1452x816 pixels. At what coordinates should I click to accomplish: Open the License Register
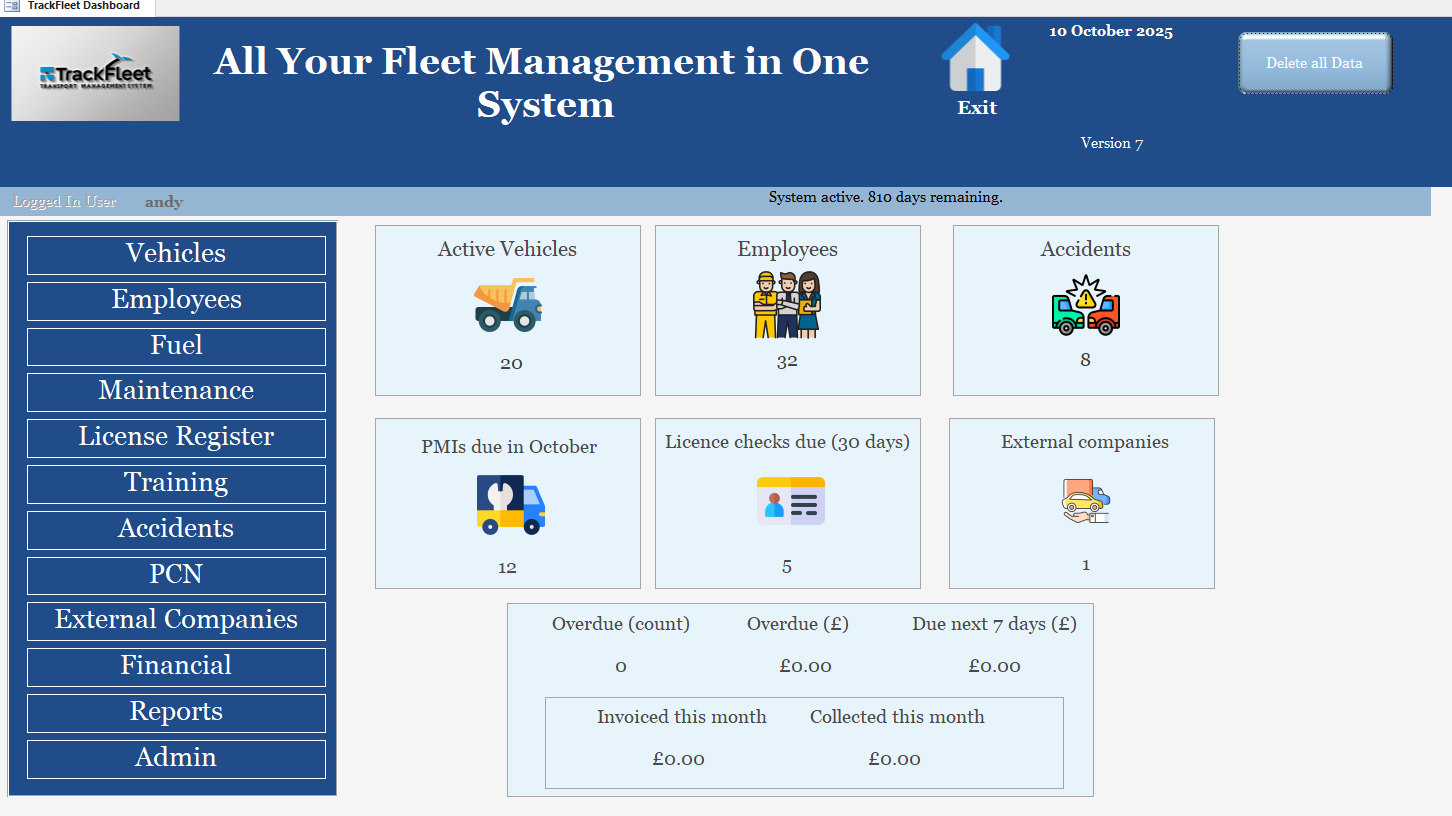tap(176, 438)
